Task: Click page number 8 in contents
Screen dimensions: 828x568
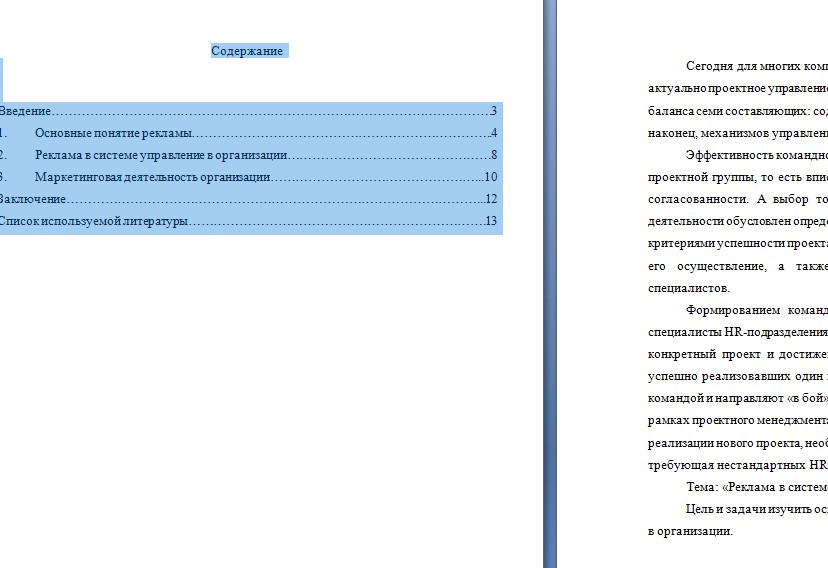Action: (494, 155)
